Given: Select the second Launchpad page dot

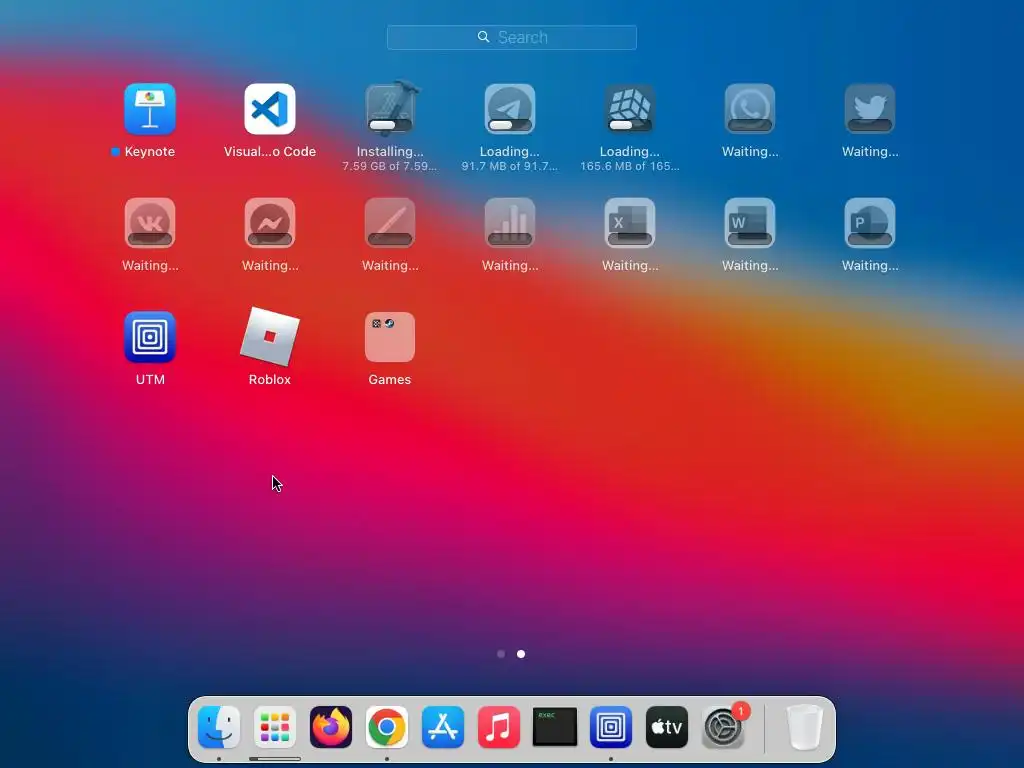Looking at the screenshot, I should click(x=521, y=654).
